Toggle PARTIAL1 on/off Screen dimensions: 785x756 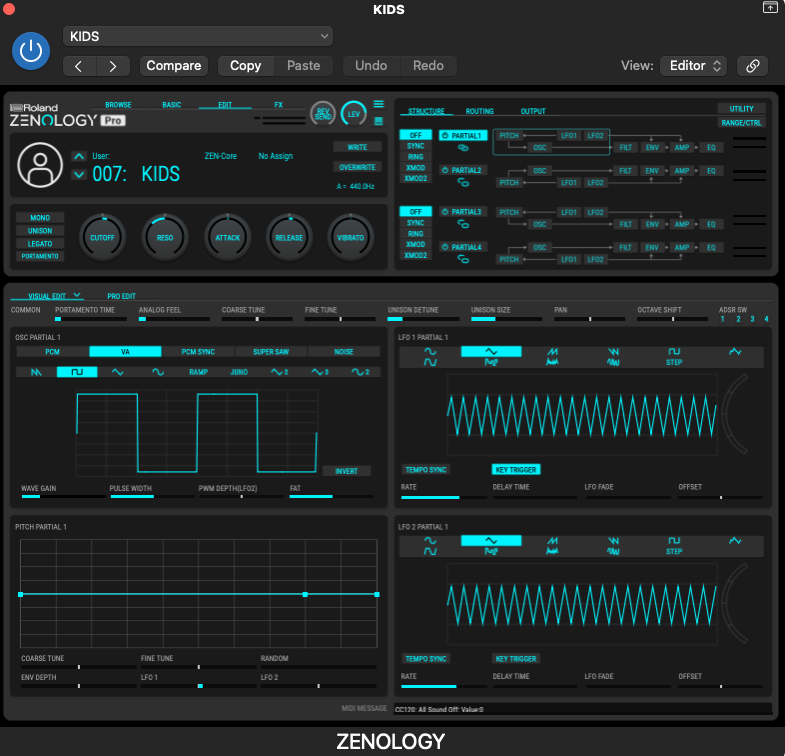pos(463,136)
